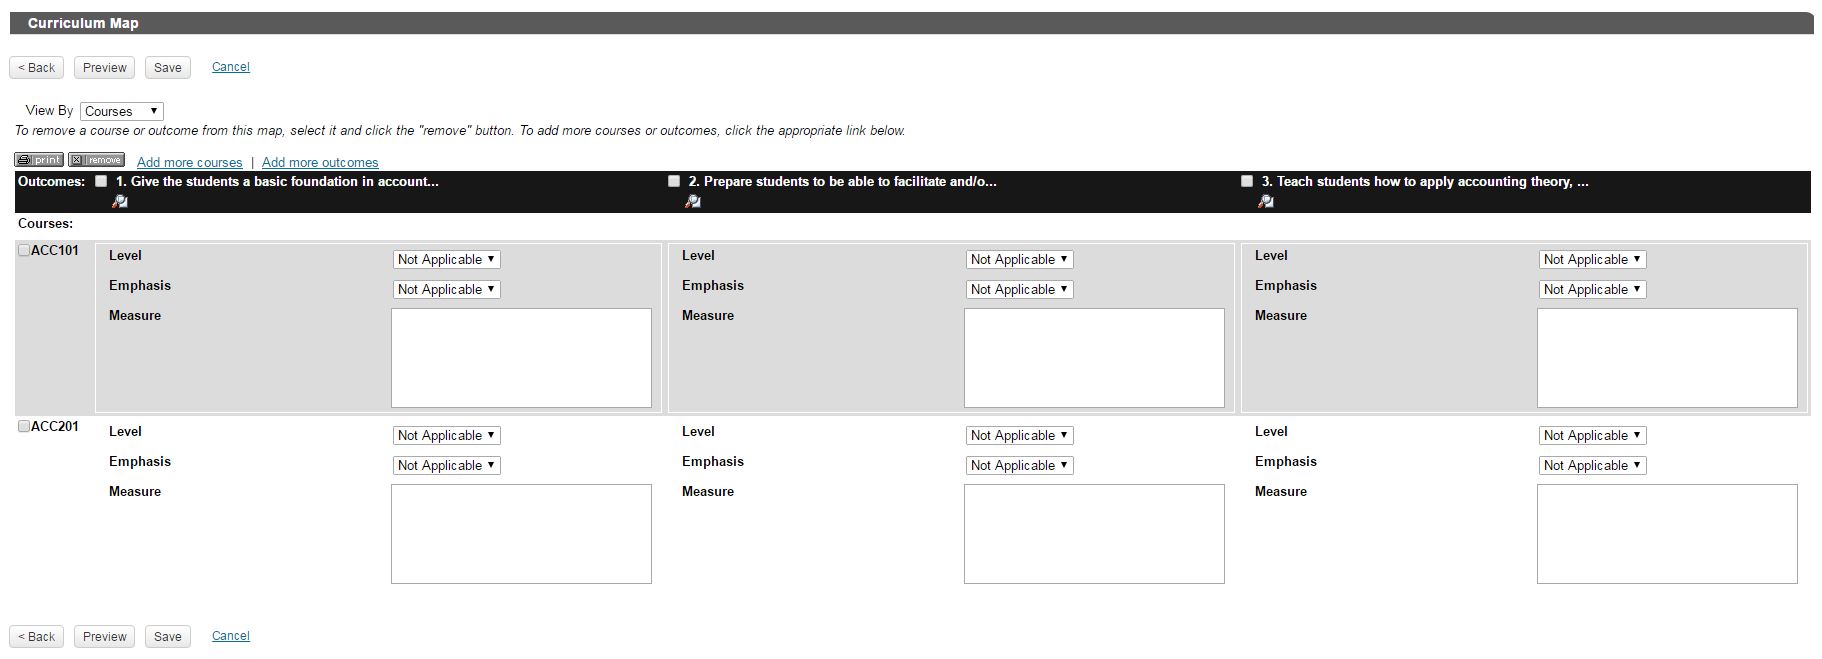Tick outcome 1 checkbox Give the students
This screenshot has height=659, width=1822.
tap(101, 181)
